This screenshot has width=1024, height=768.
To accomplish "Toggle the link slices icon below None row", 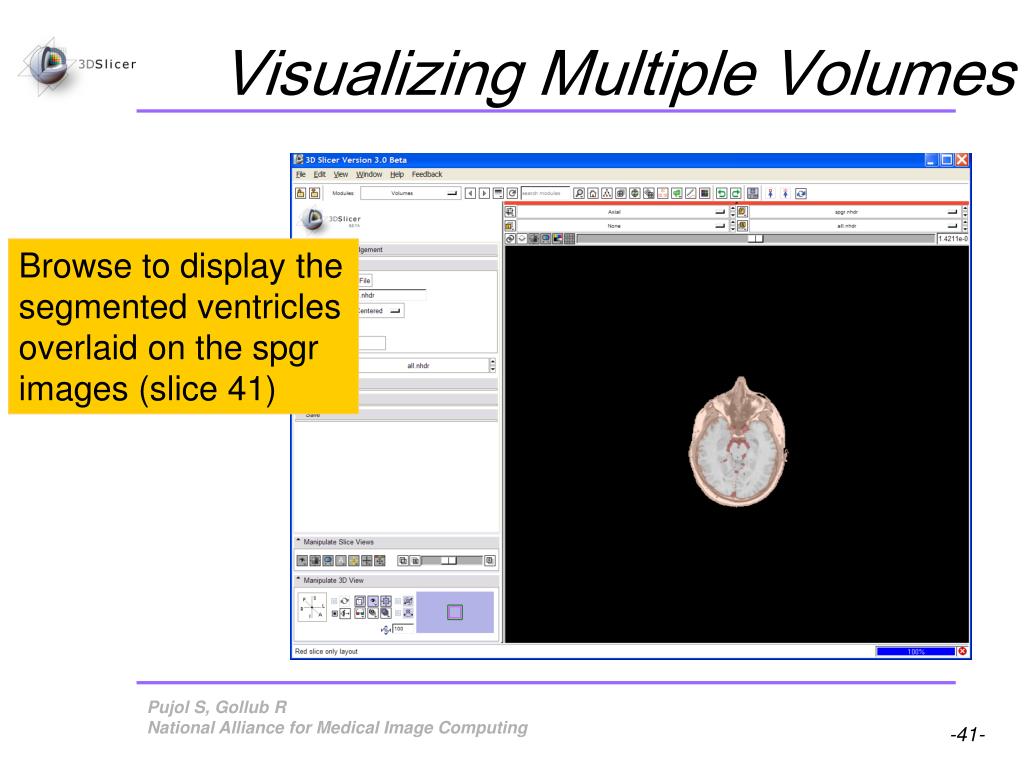I will pos(510,239).
